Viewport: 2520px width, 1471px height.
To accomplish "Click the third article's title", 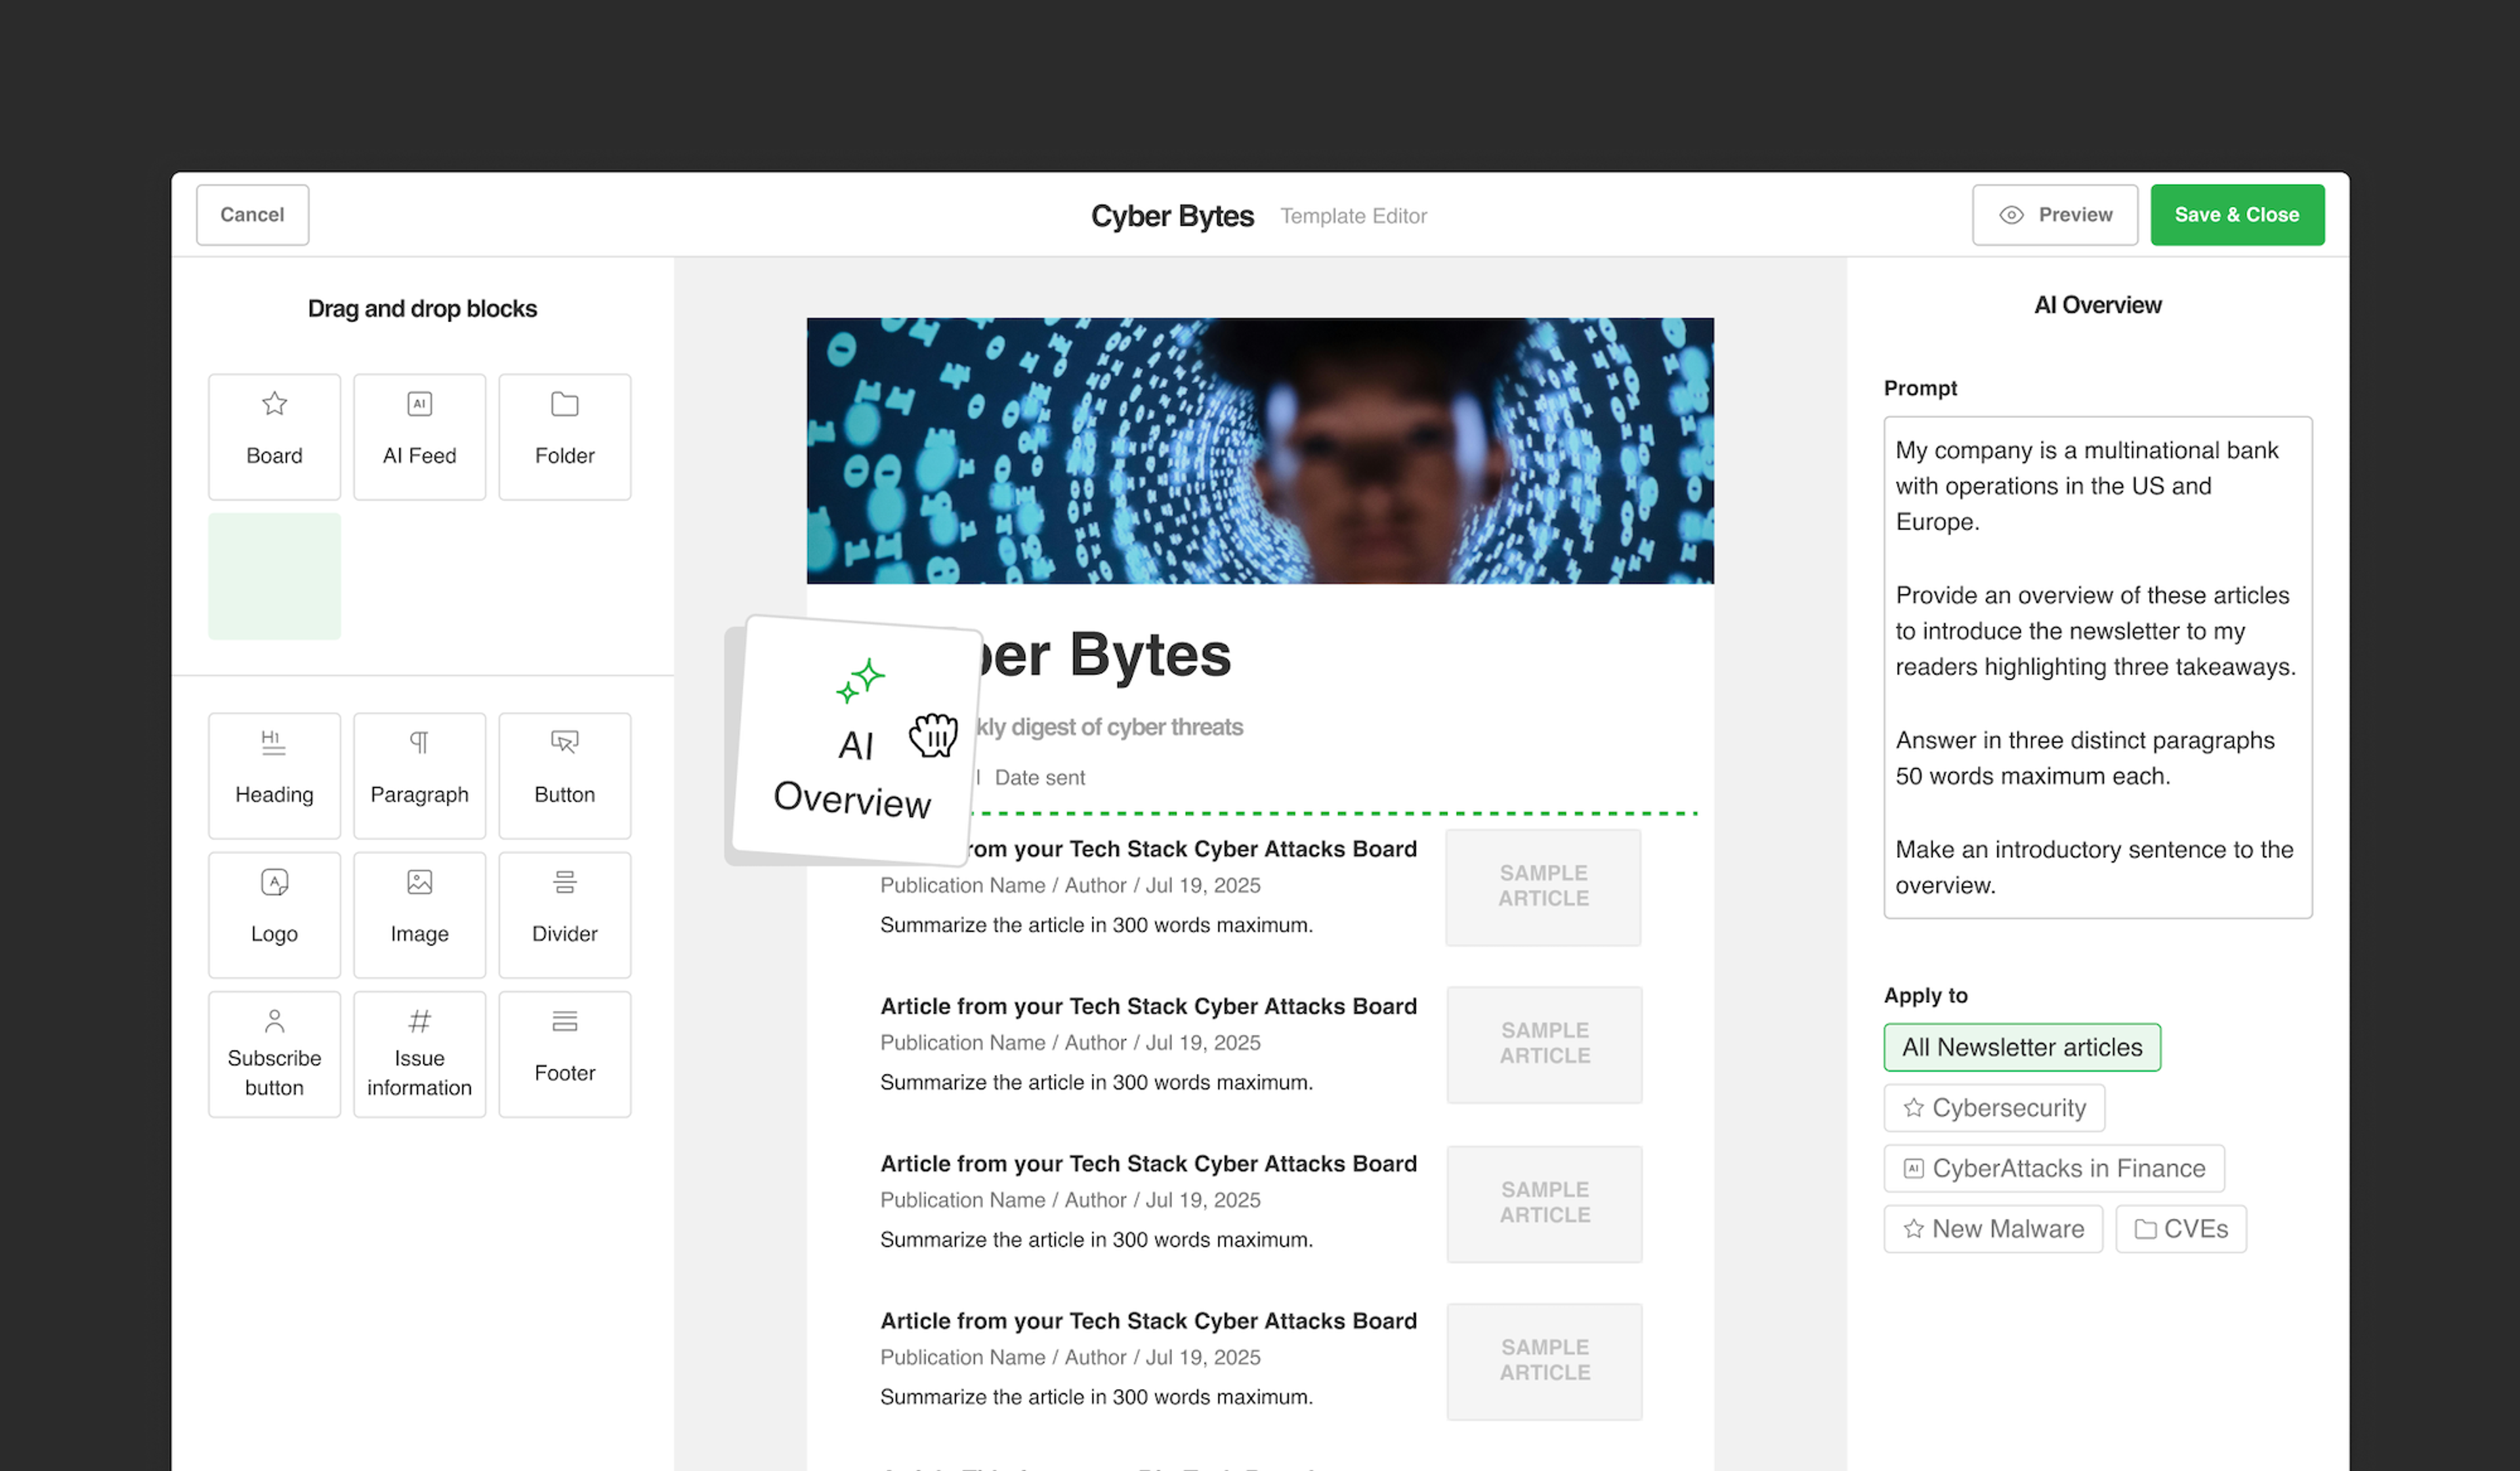I will (1148, 1164).
